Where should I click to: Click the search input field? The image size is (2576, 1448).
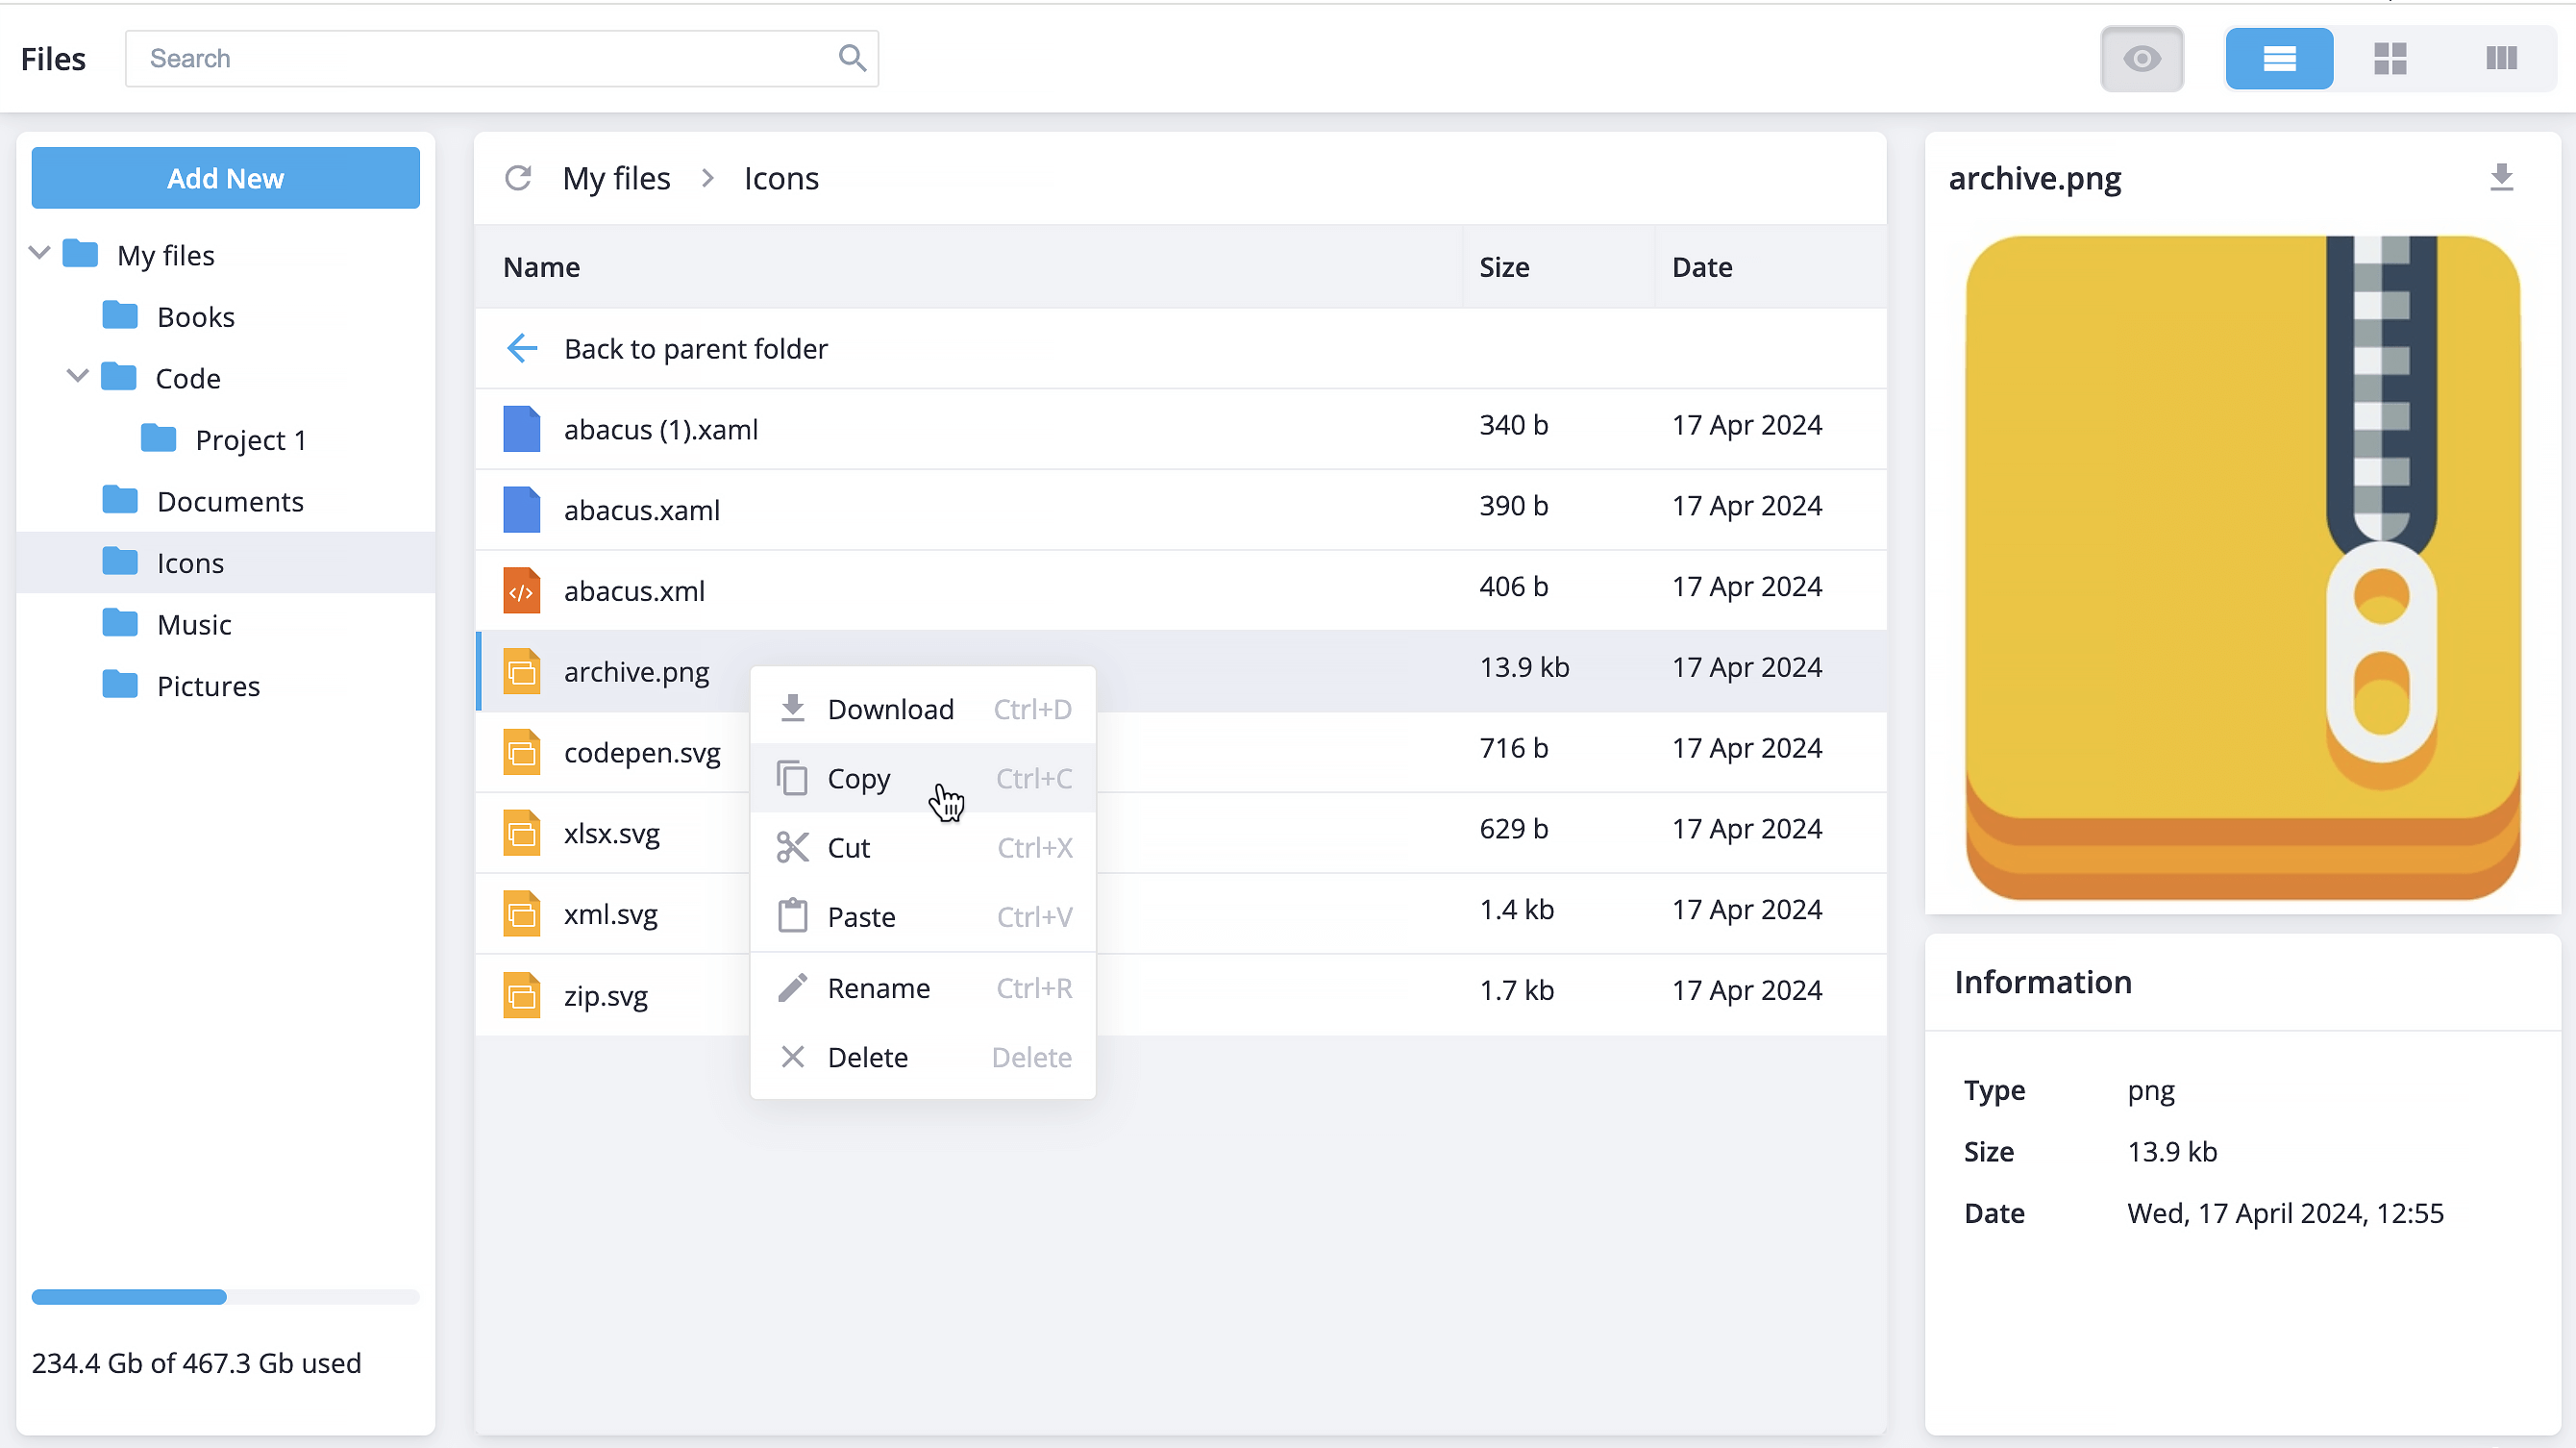click(505, 59)
